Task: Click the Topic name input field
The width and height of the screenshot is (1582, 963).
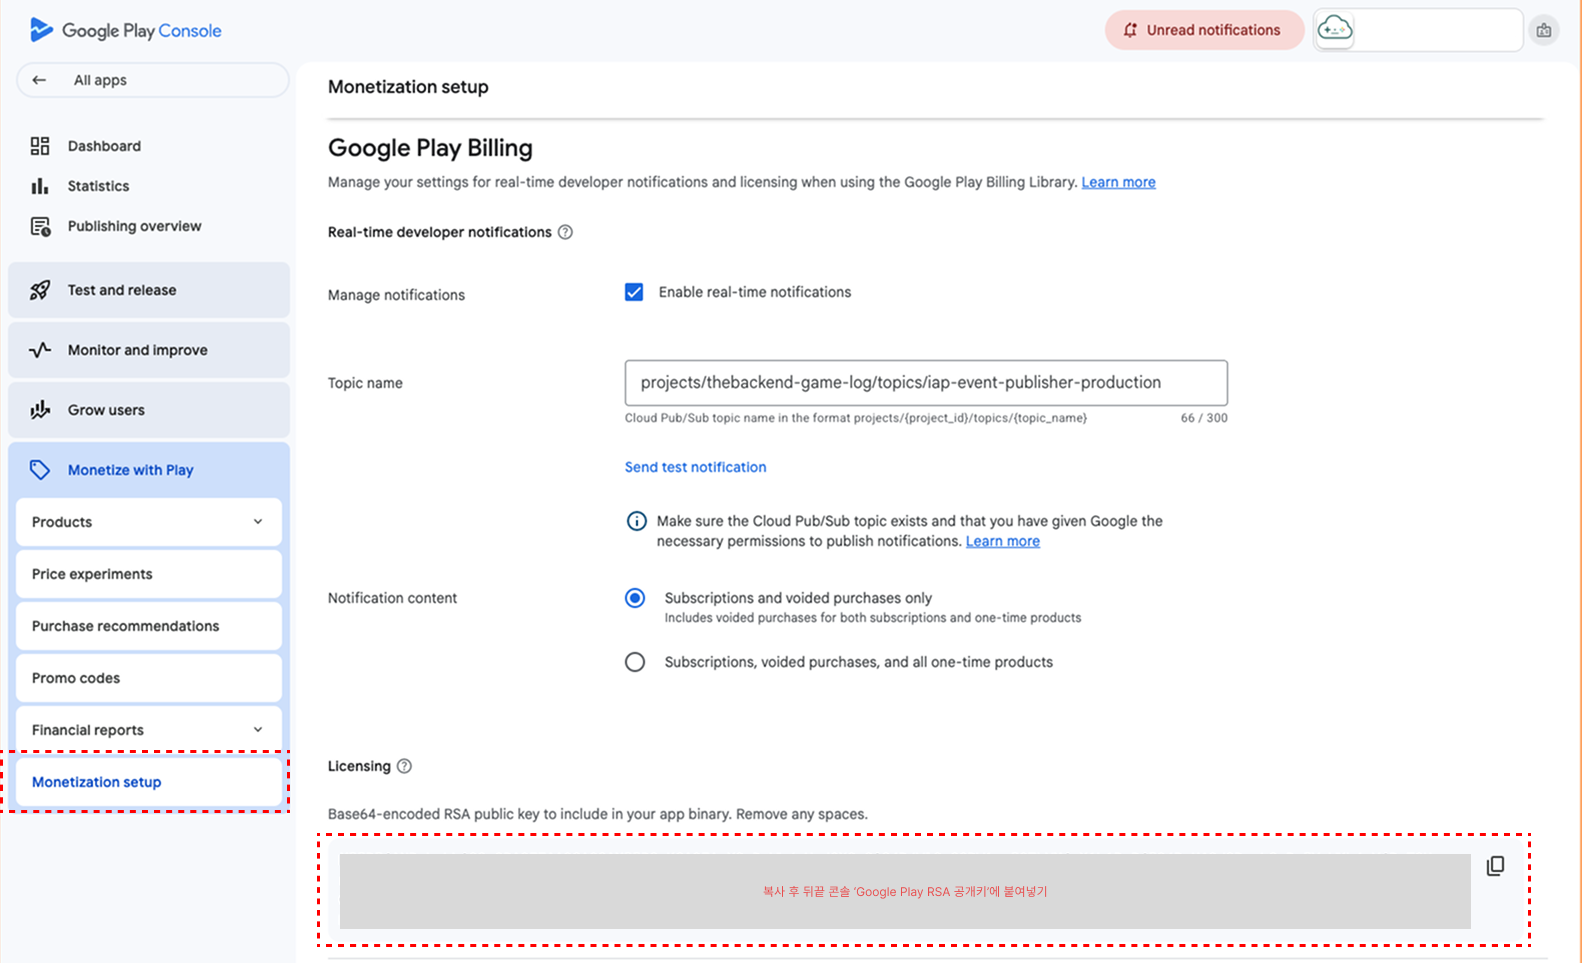Action: pyautogui.click(x=926, y=383)
